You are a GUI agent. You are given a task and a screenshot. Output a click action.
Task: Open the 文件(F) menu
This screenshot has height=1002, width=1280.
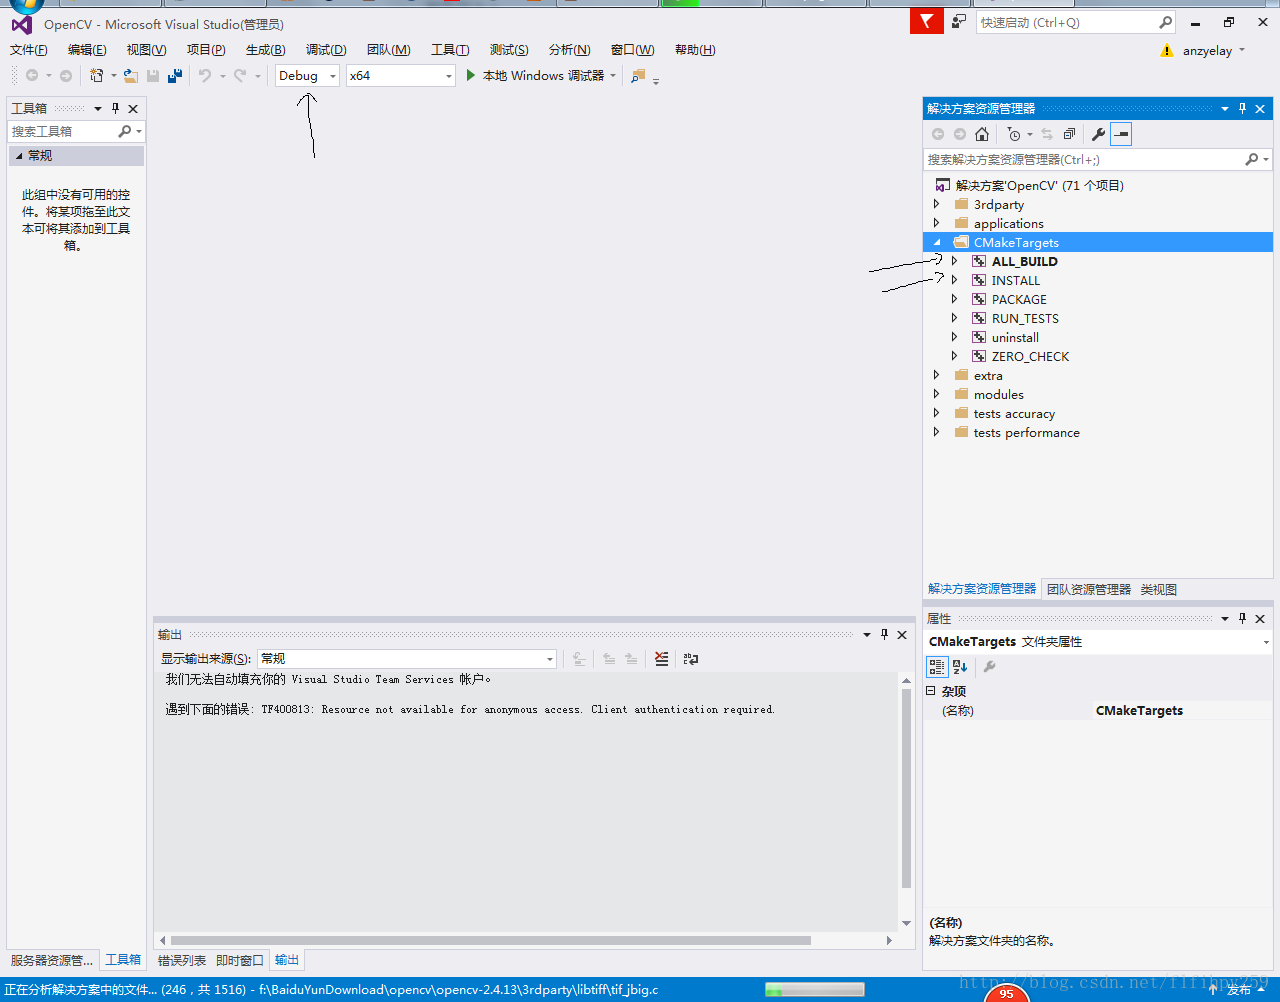tap(29, 50)
